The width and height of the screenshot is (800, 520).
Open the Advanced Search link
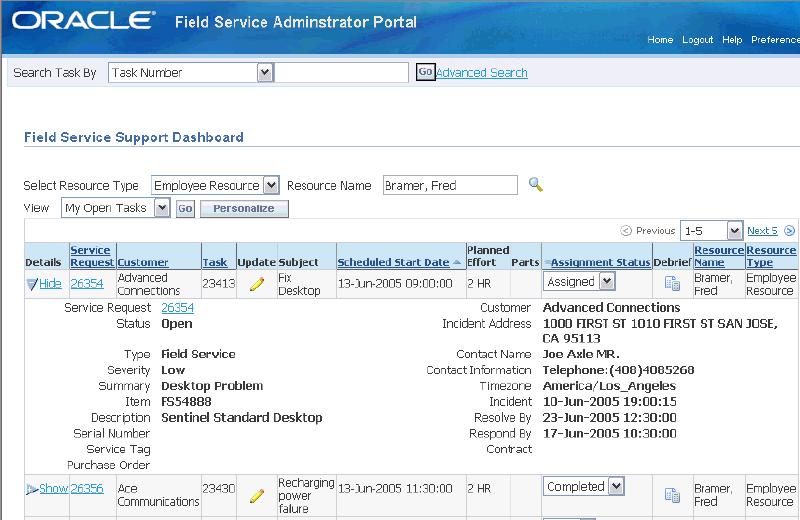point(482,73)
